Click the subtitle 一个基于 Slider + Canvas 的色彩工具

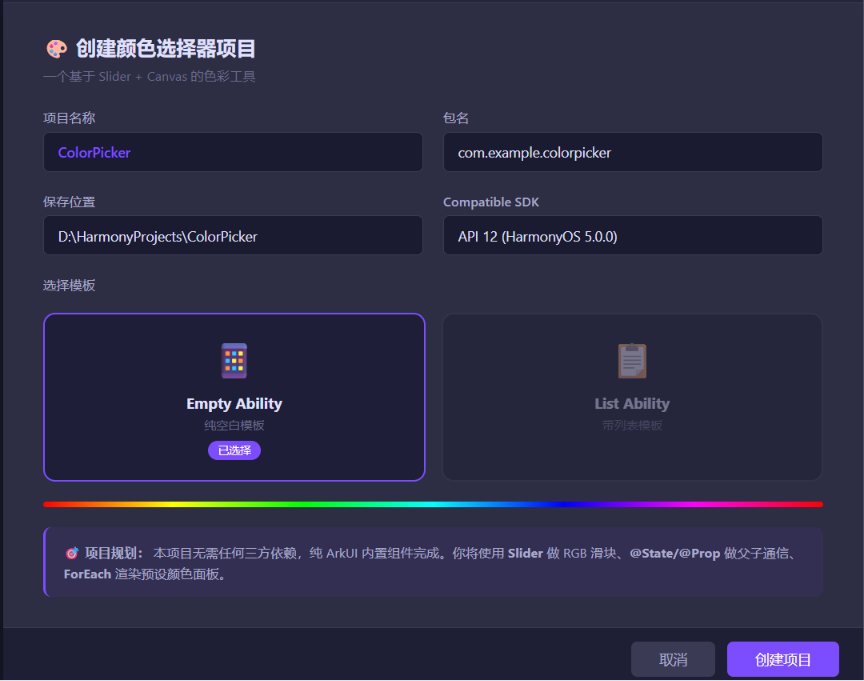(x=149, y=77)
